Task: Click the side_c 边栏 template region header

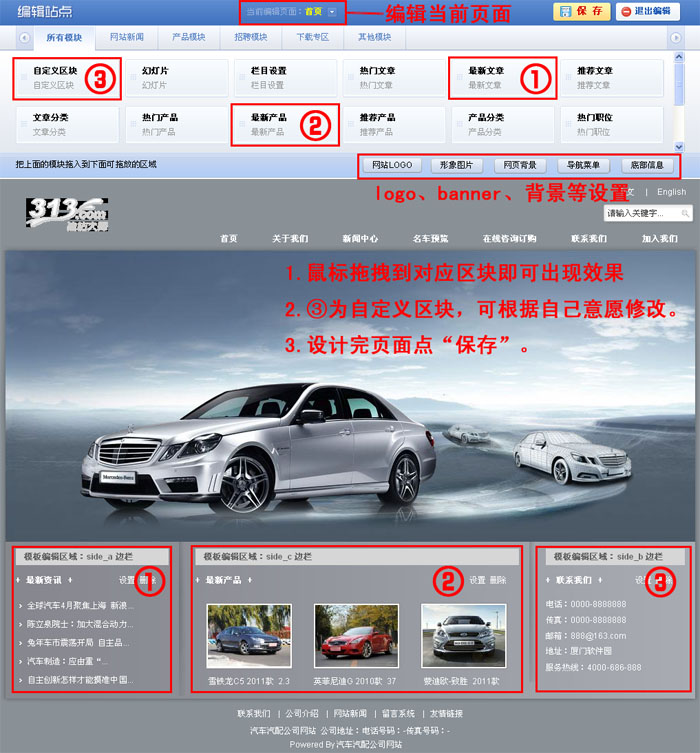Action: (357, 557)
